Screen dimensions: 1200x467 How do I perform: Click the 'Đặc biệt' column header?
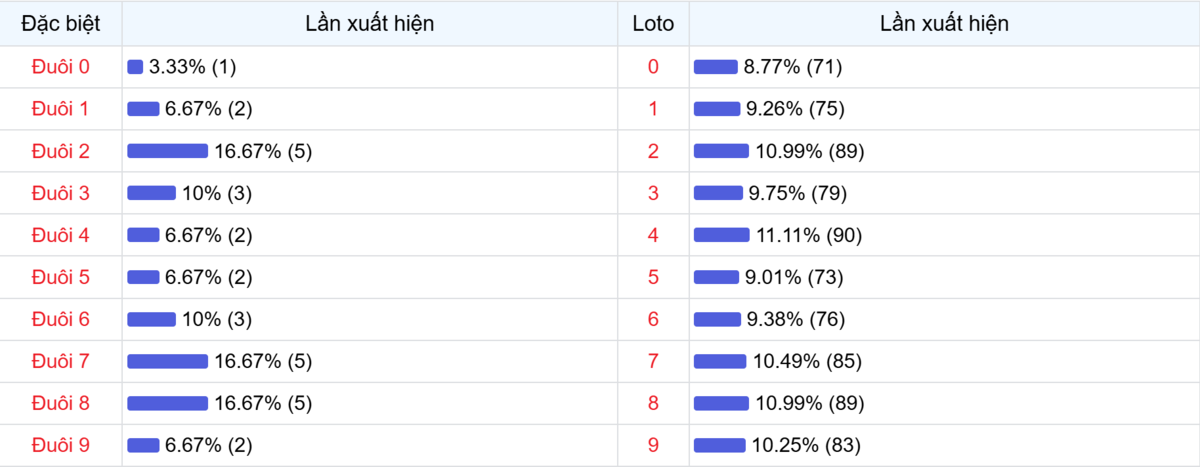point(61,24)
